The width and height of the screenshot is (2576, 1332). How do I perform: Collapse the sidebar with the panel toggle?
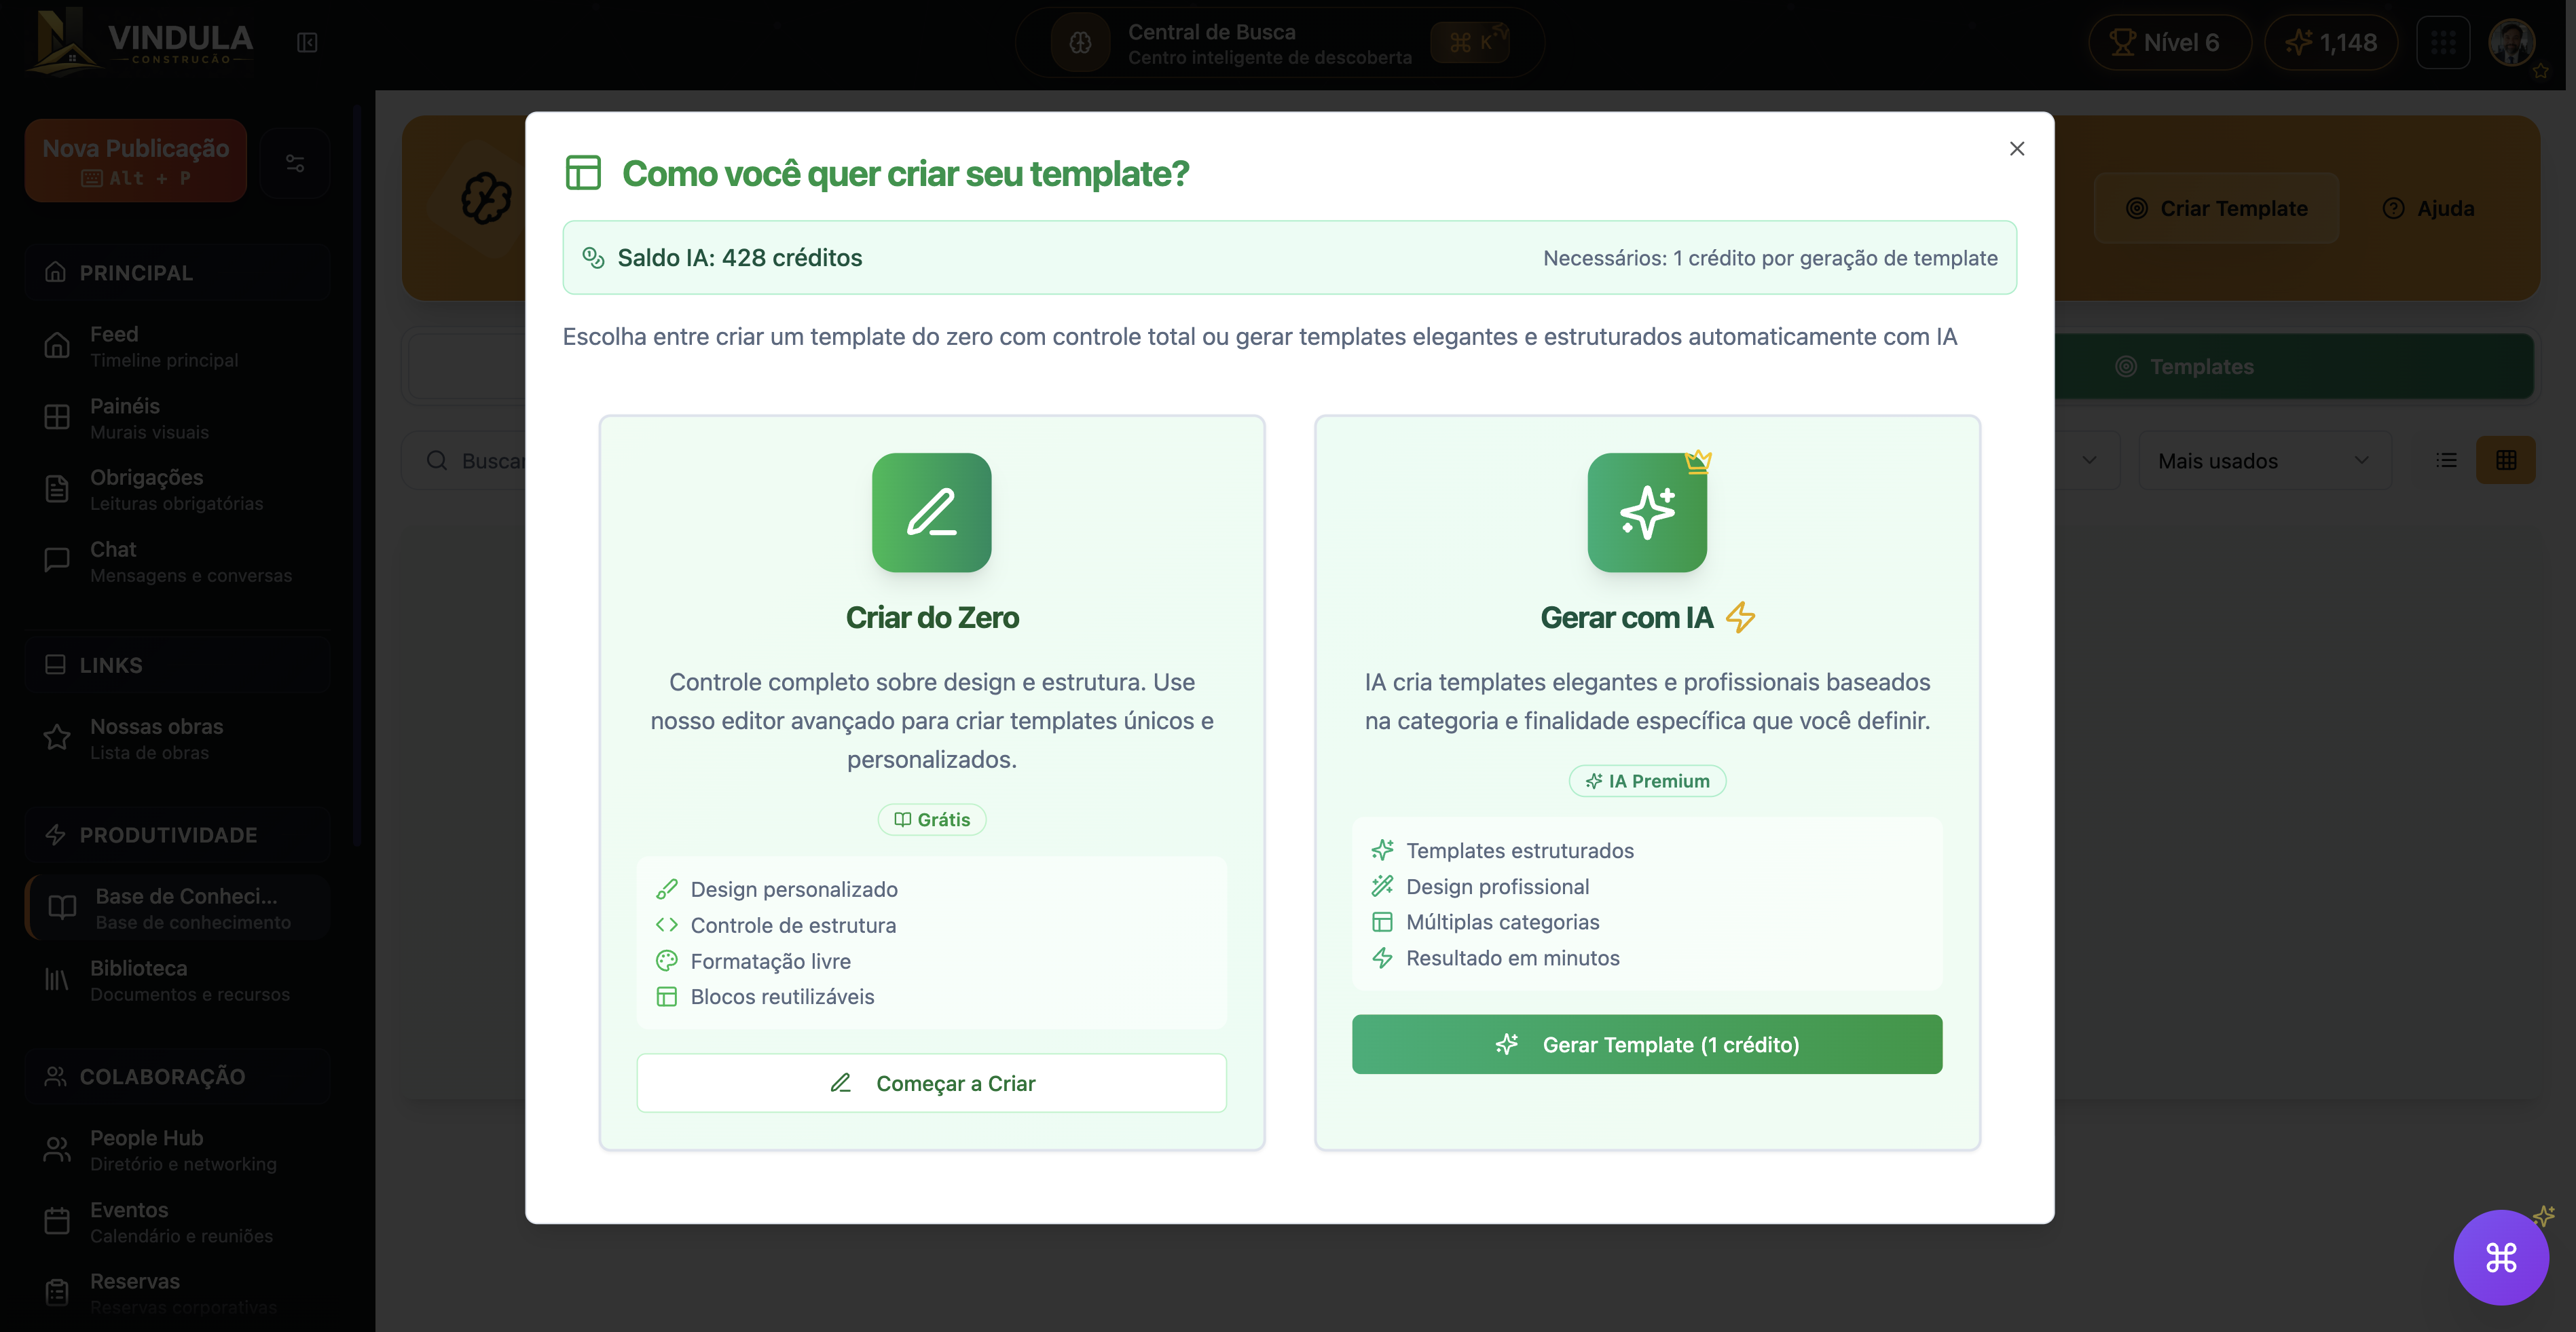[x=308, y=43]
